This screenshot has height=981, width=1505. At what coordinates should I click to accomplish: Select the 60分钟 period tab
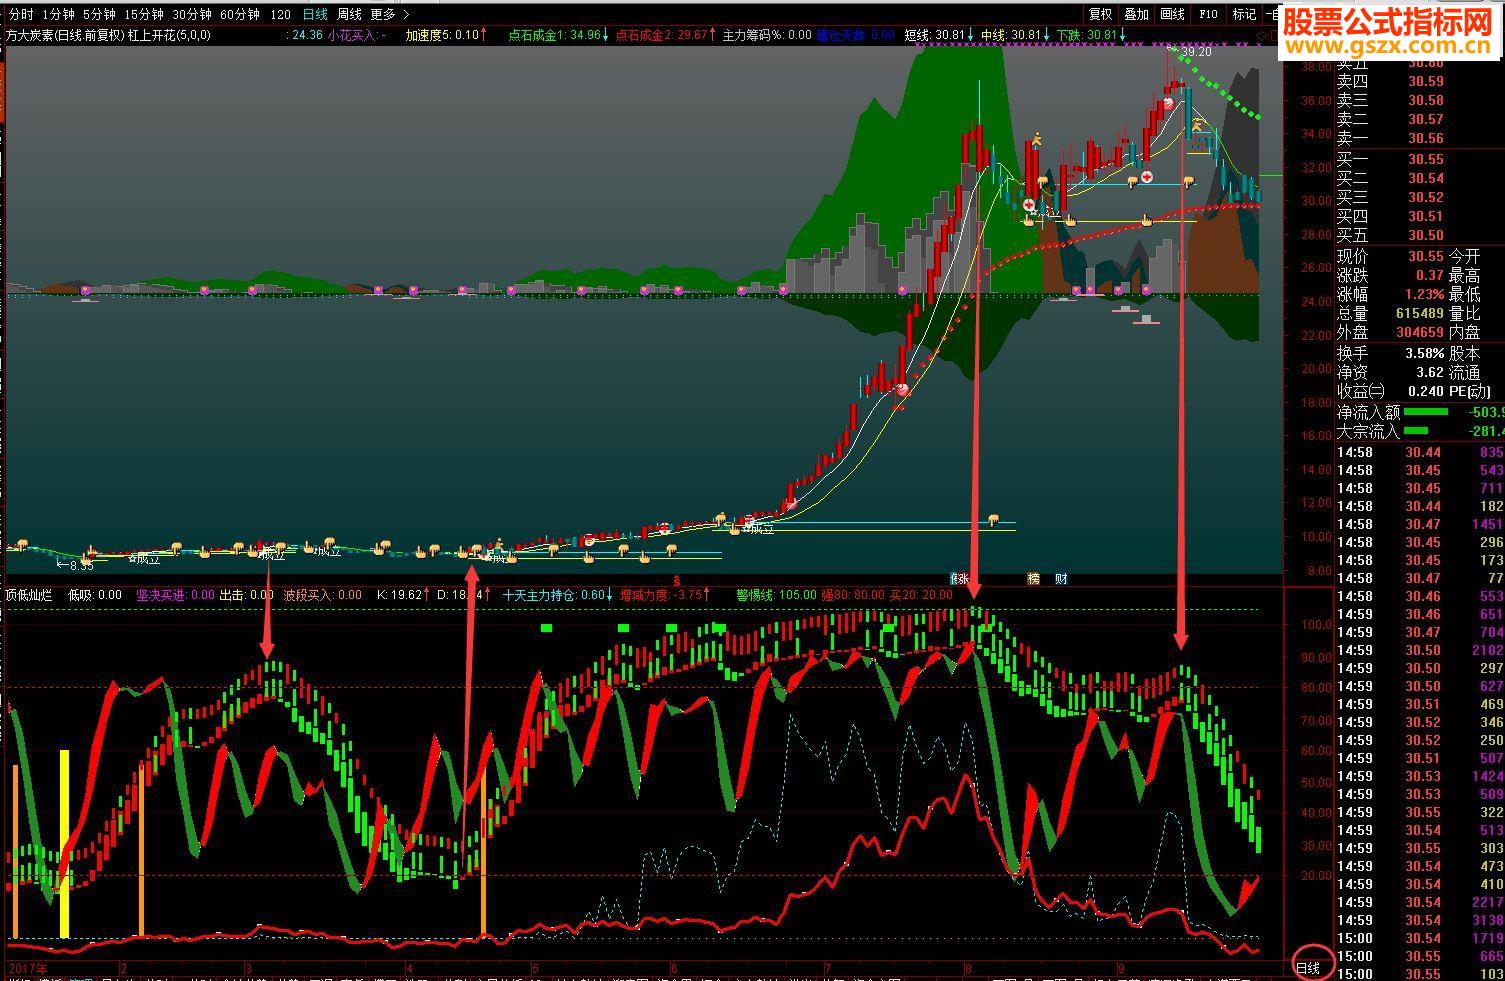pyautogui.click(x=240, y=14)
